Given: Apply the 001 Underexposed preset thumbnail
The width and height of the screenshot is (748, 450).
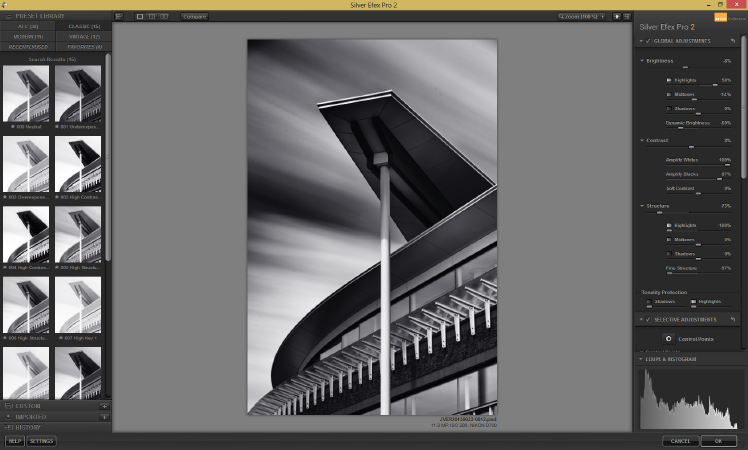Looking at the screenshot, I should tap(78, 94).
